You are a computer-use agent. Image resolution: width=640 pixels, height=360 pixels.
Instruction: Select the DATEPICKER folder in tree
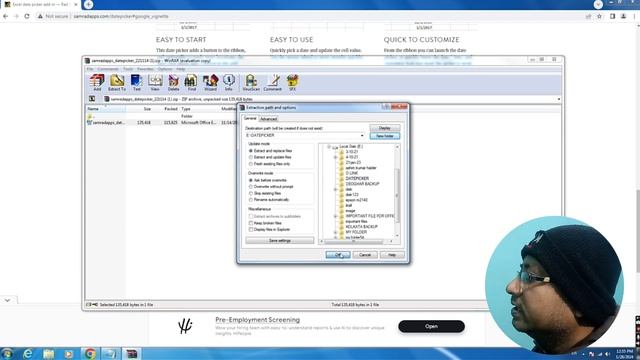pos(357,178)
